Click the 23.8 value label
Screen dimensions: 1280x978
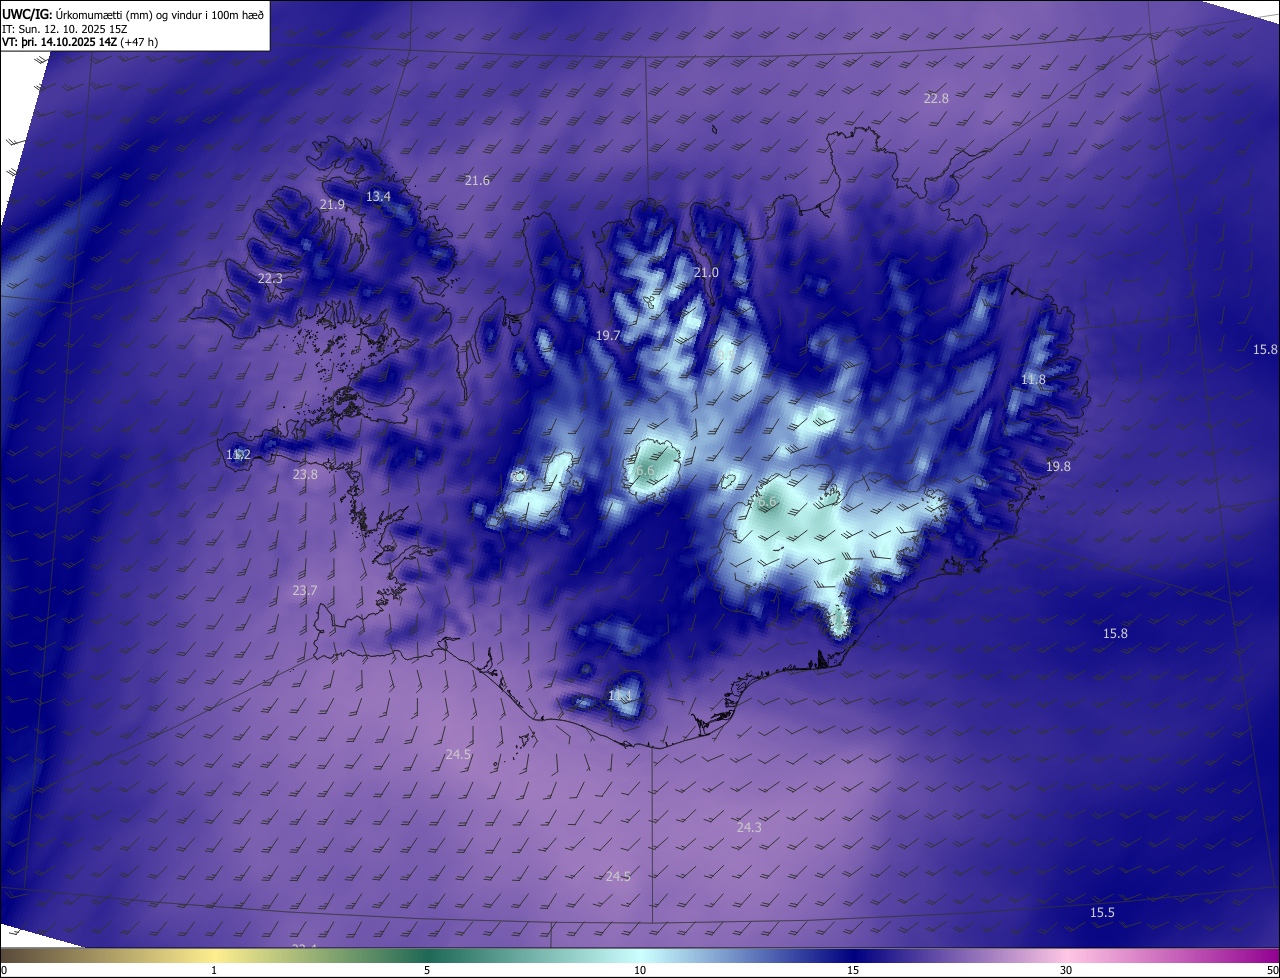[305, 474]
